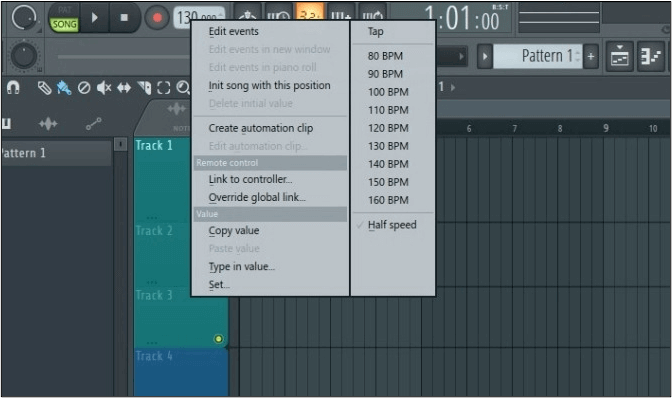Viewport: 672px width, 398px height.
Task: Select Track 2 header
Action: 162,254
